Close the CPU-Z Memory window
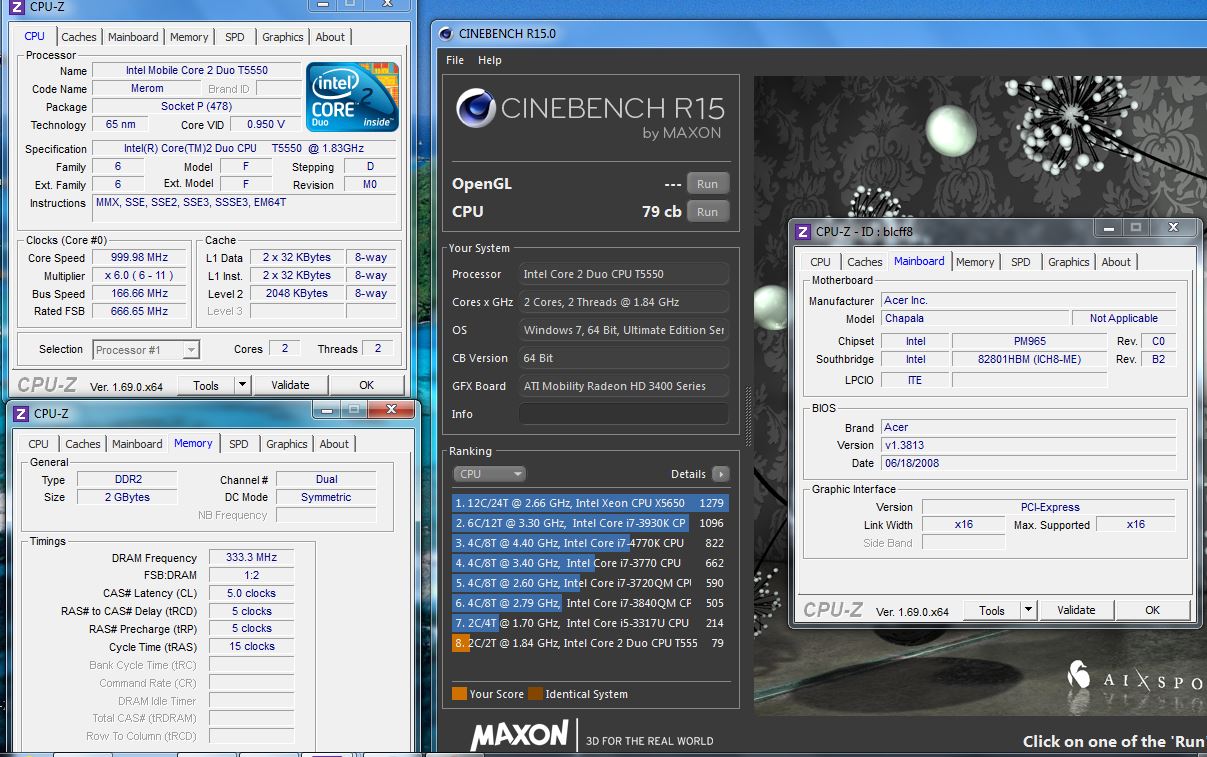 [391, 409]
